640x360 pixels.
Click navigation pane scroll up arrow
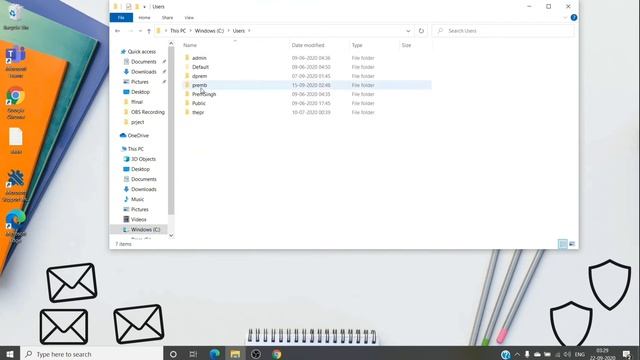coord(171,43)
